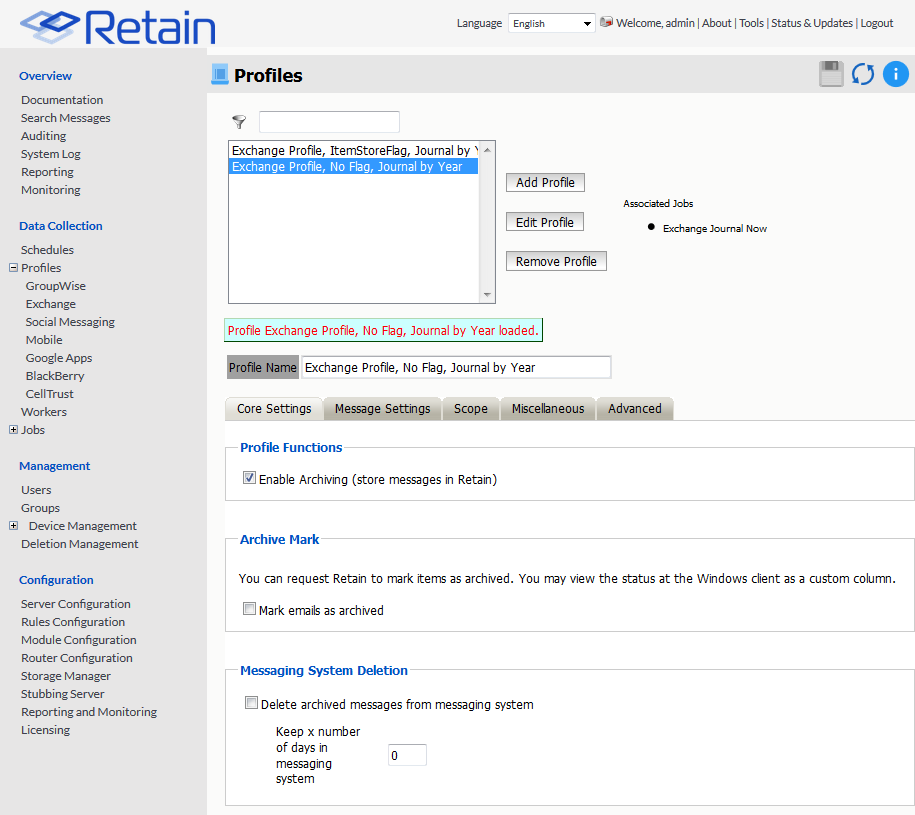The width and height of the screenshot is (915, 815).
Task: Open Licensing page
Action: click(x=46, y=730)
